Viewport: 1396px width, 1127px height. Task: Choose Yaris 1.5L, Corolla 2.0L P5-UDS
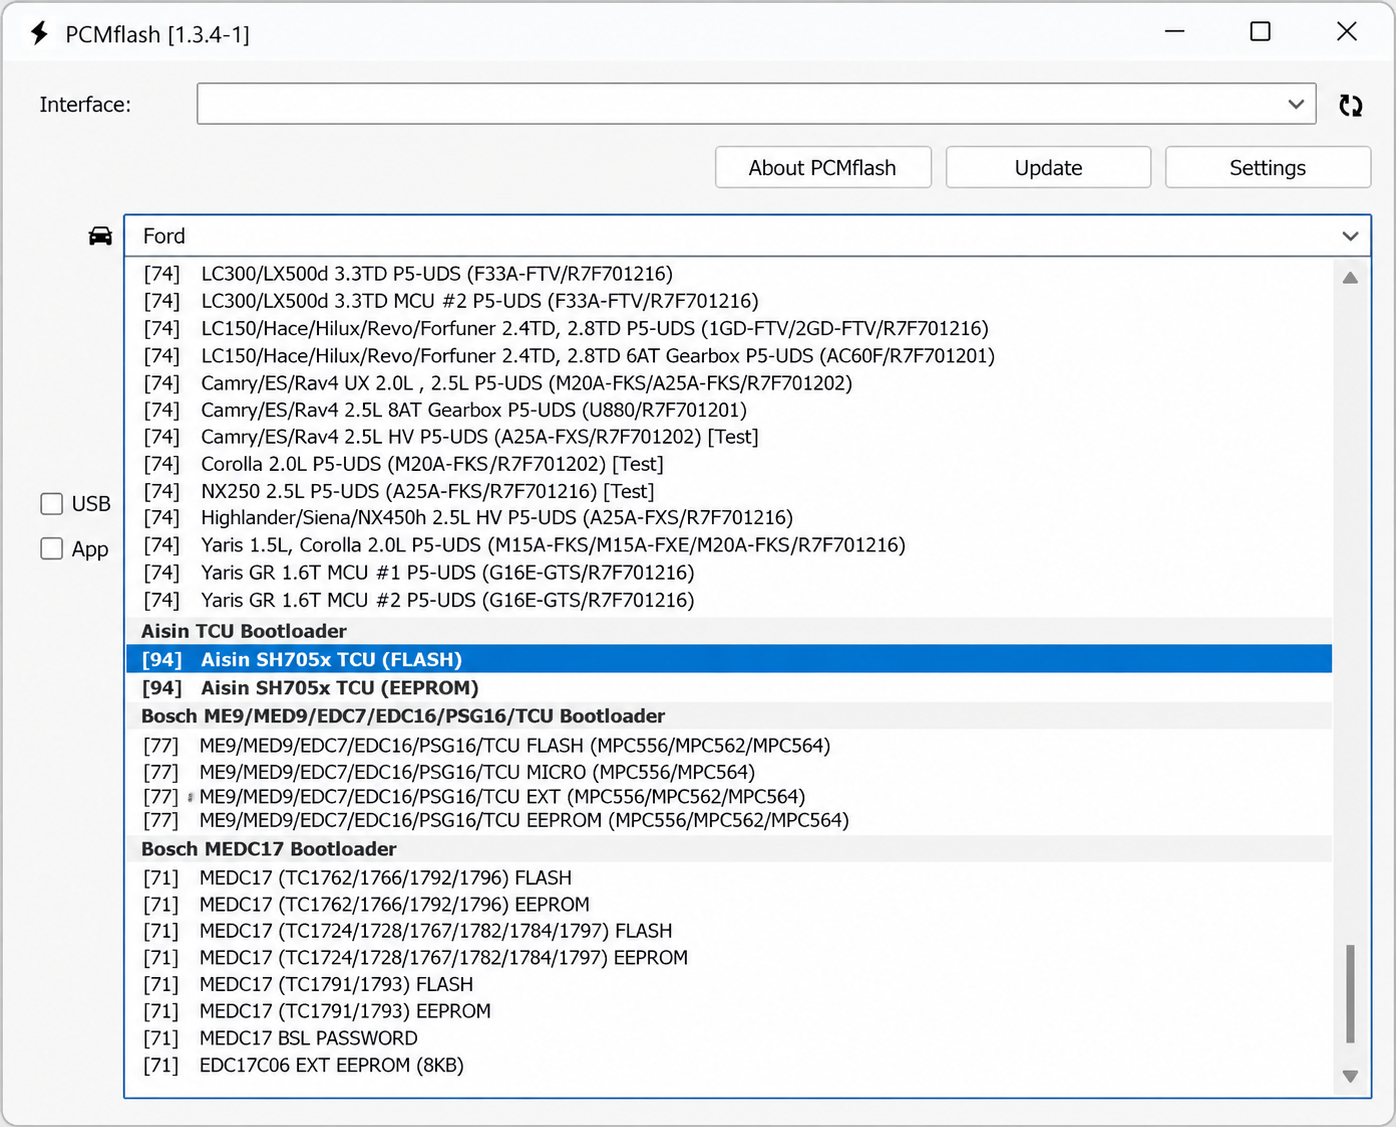click(x=729, y=545)
